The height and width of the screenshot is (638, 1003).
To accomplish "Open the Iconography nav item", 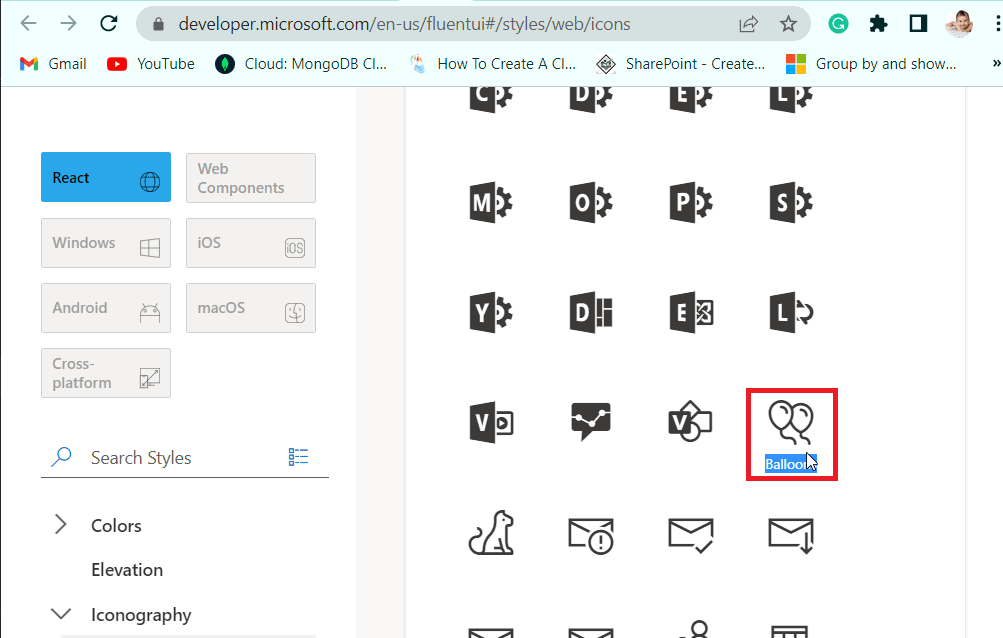I will pyautogui.click(x=141, y=615).
